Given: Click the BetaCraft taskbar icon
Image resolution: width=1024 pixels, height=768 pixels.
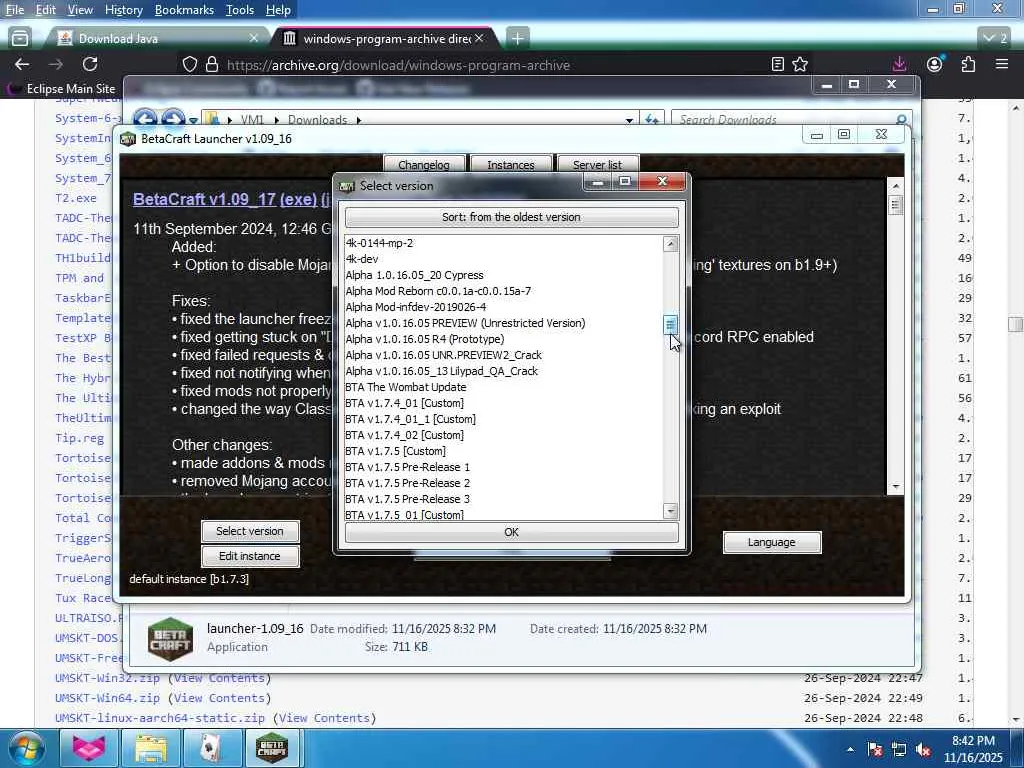Looking at the screenshot, I should coord(272,748).
